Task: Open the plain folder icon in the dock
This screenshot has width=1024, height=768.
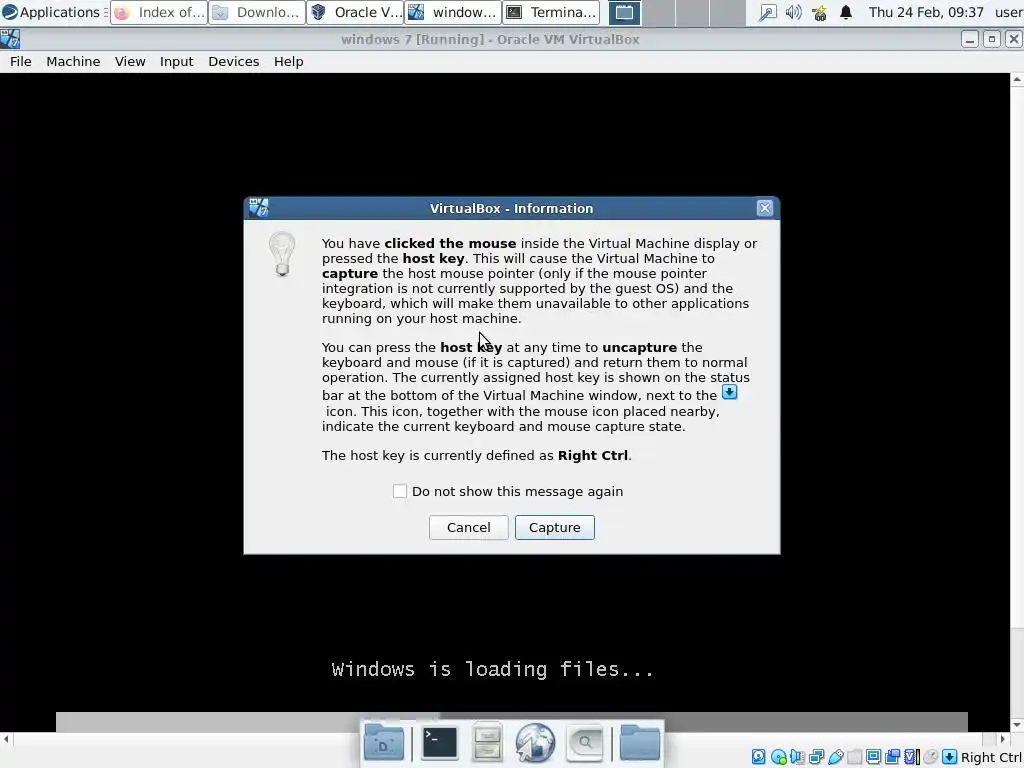Action: click(x=639, y=743)
